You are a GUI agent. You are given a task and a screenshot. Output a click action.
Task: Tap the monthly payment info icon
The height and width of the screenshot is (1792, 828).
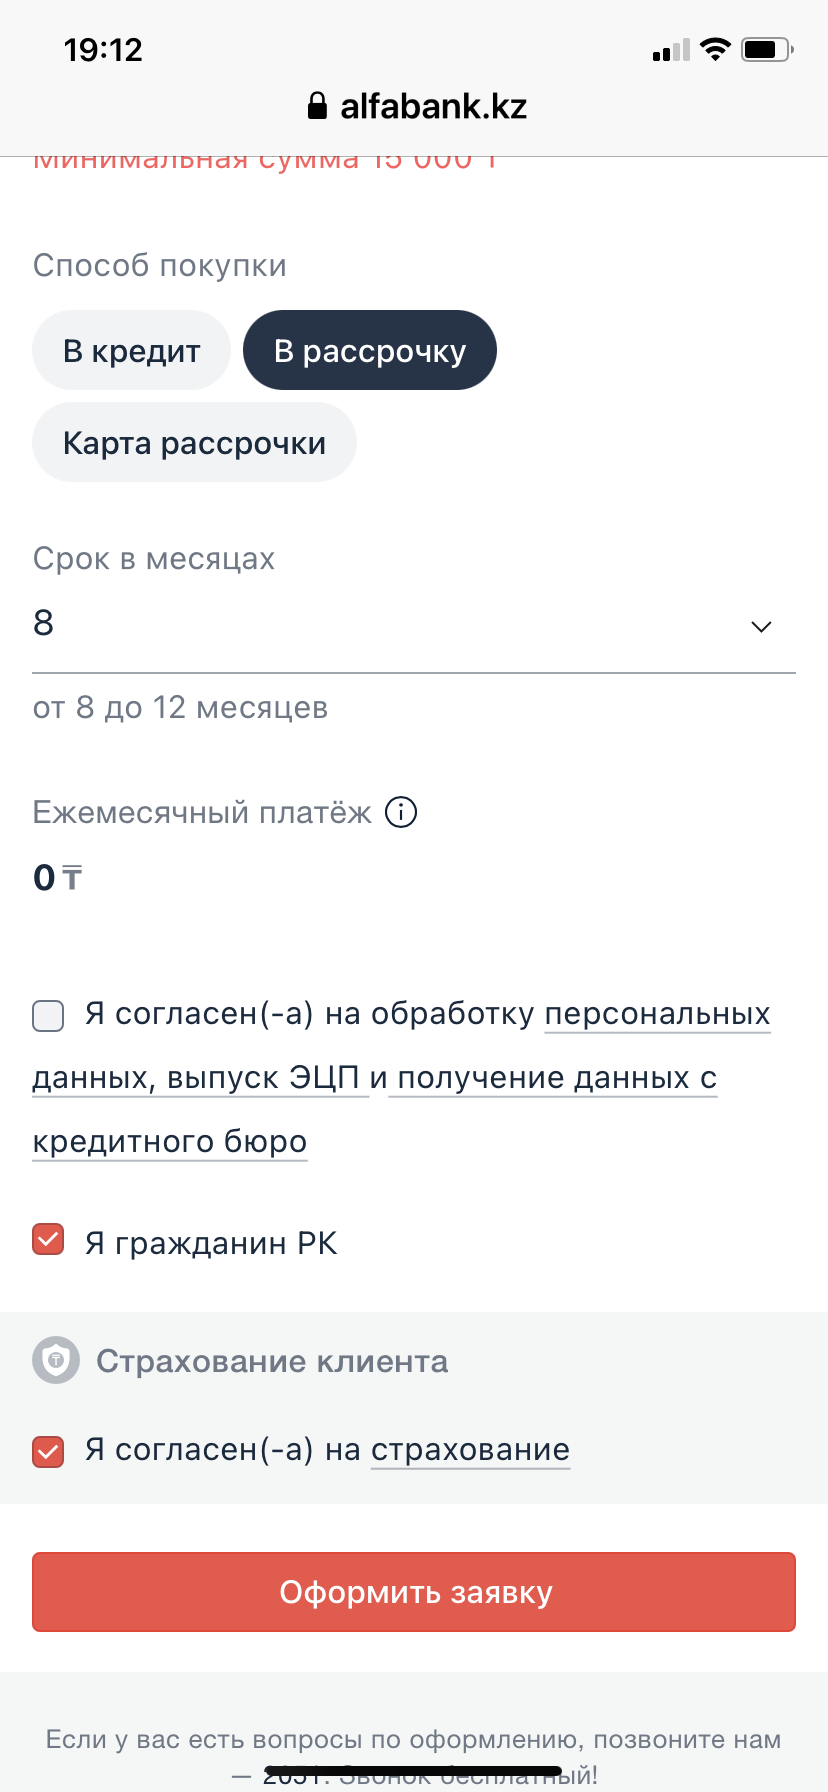click(401, 812)
